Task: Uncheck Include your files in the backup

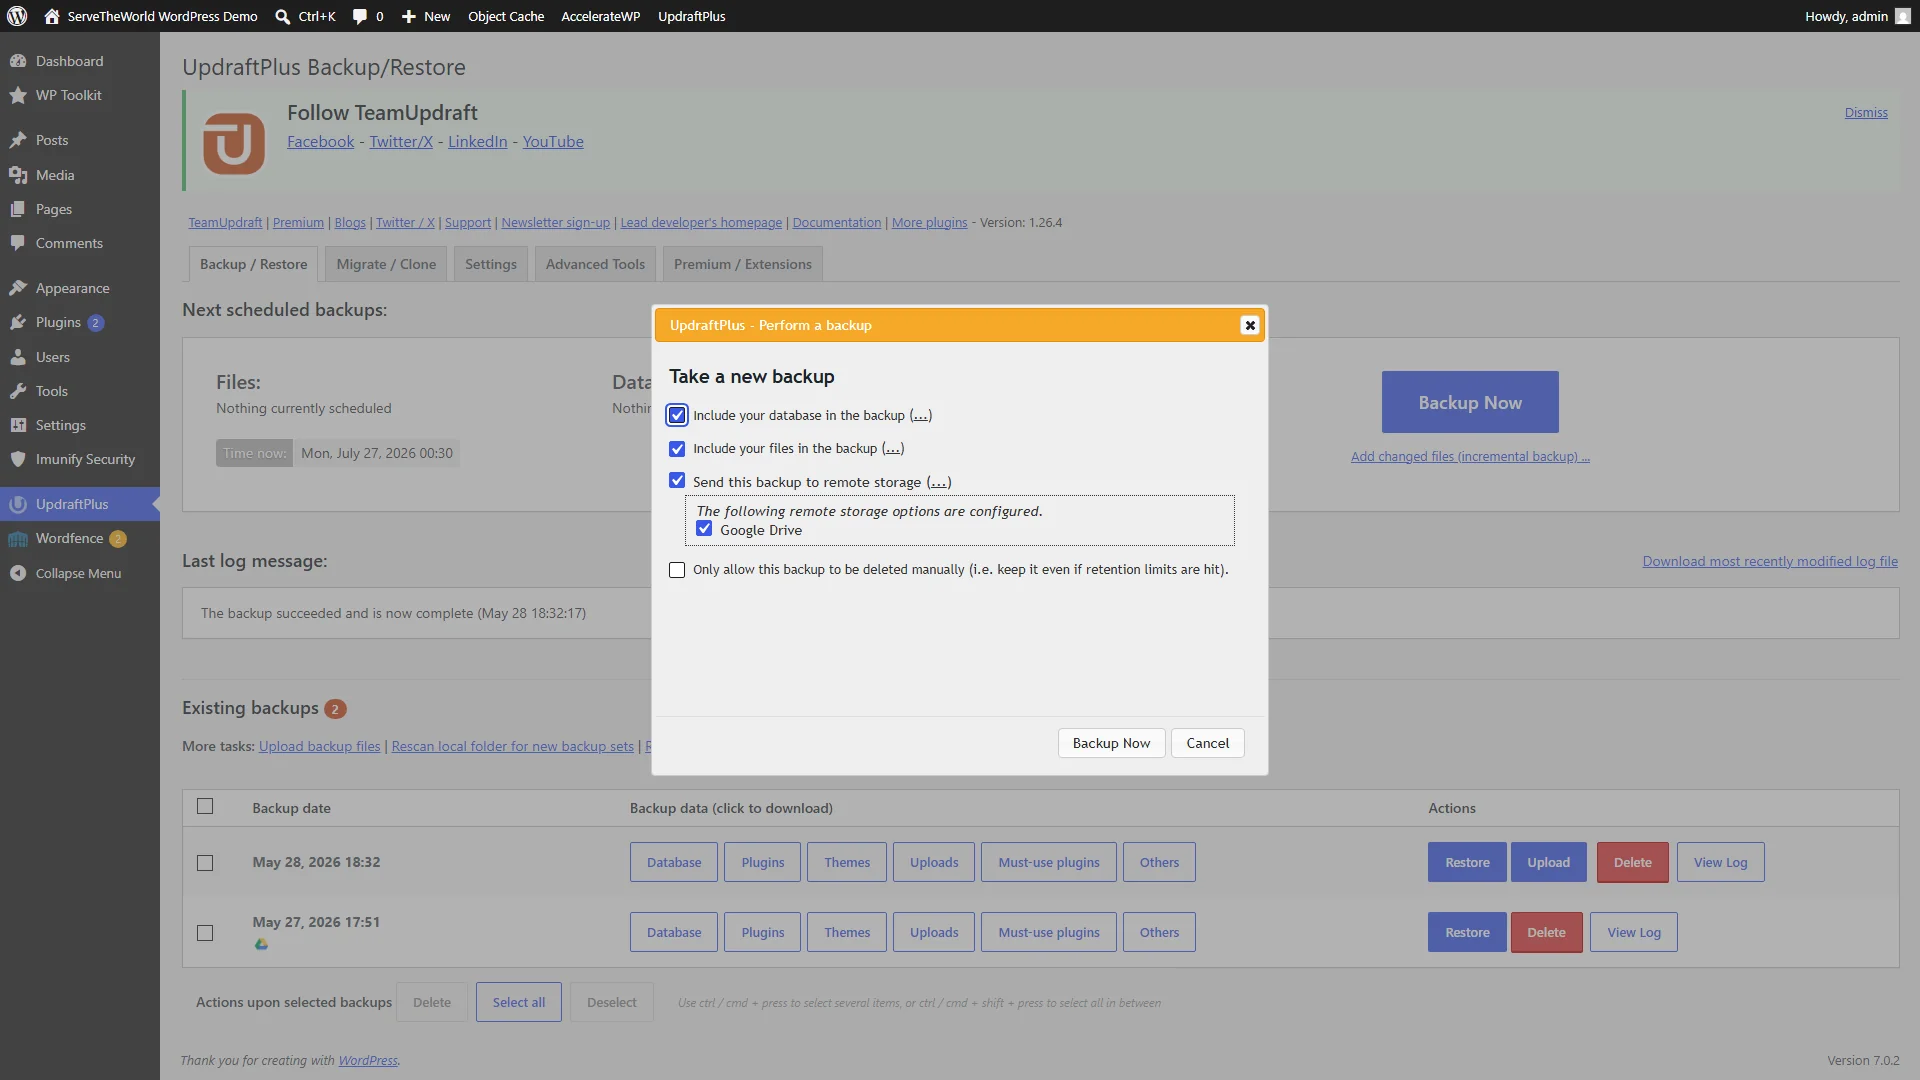Action: pos(677,449)
